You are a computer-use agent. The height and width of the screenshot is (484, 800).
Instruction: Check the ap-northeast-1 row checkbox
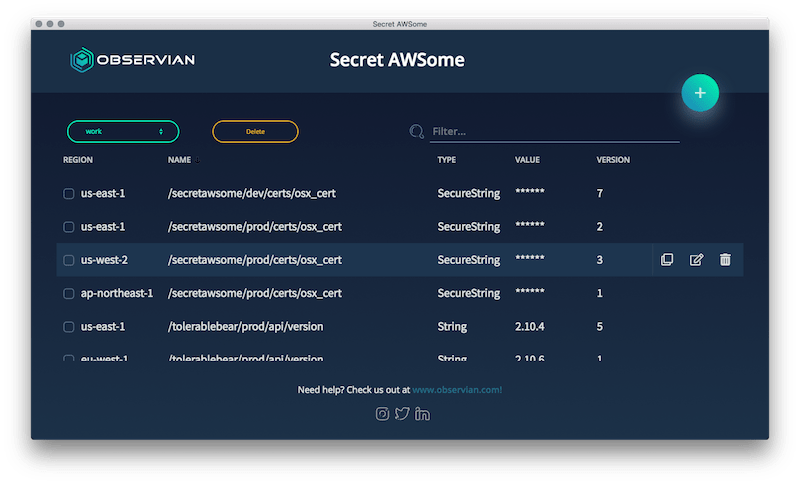(x=68, y=294)
